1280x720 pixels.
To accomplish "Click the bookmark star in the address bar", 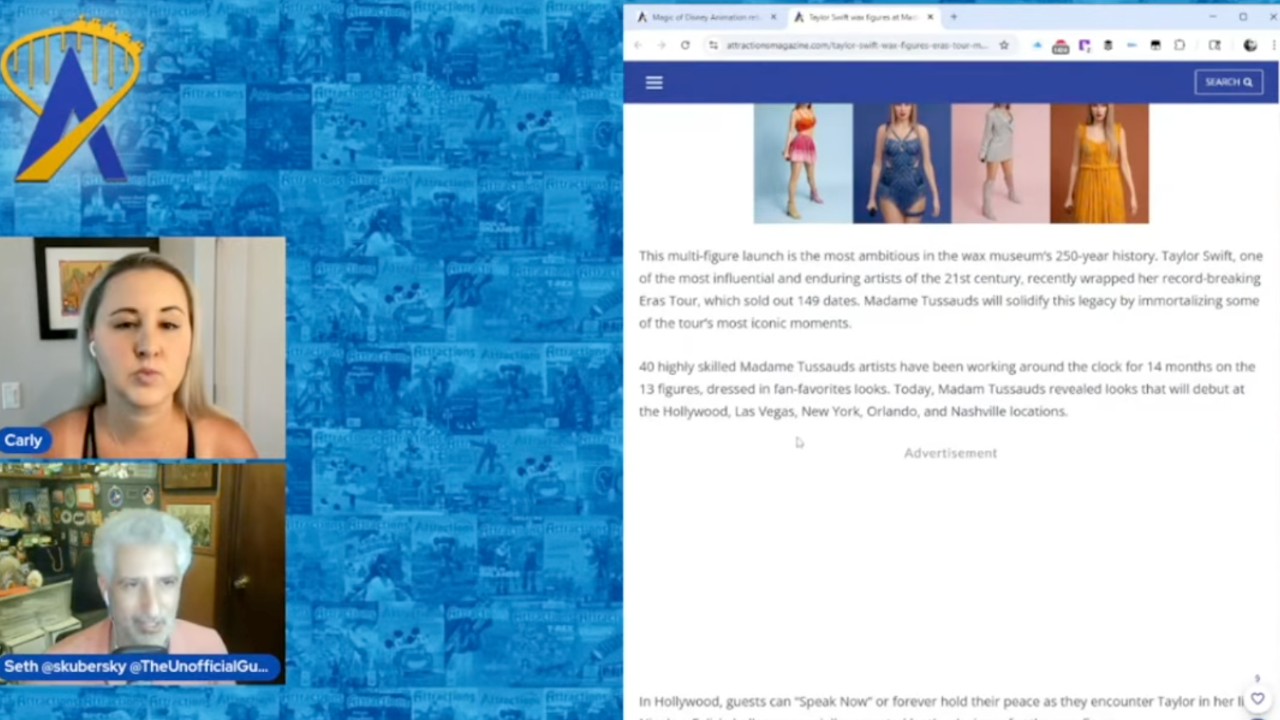I will click(1004, 45).
